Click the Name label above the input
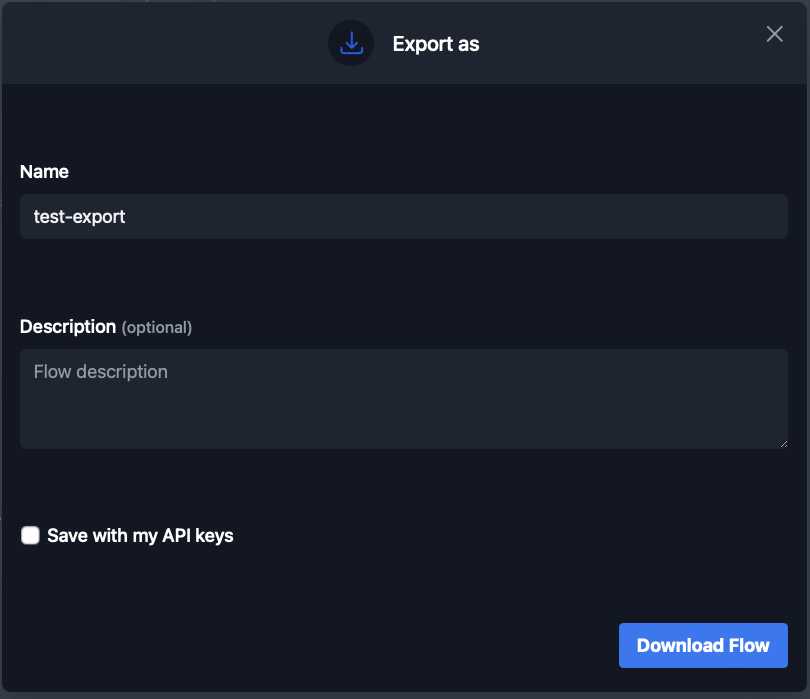The height and width of the screenshot is (699, 810). [44, 171]
